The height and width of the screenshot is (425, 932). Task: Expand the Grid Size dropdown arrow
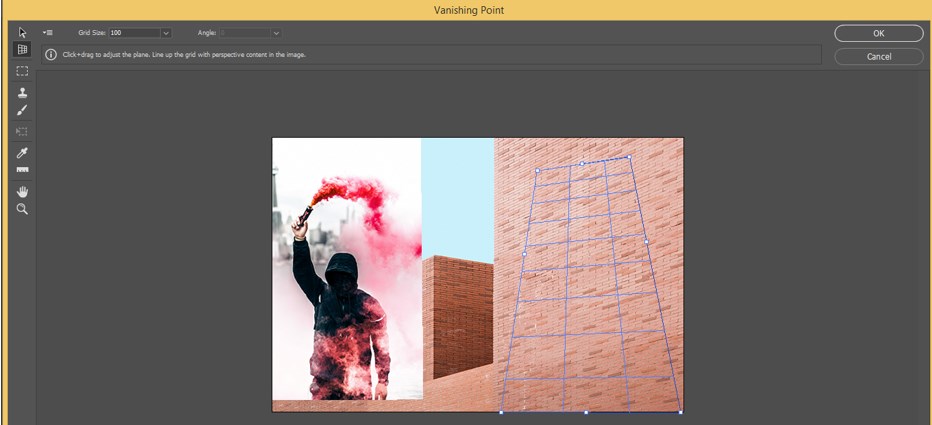click(x=166, y=33)
